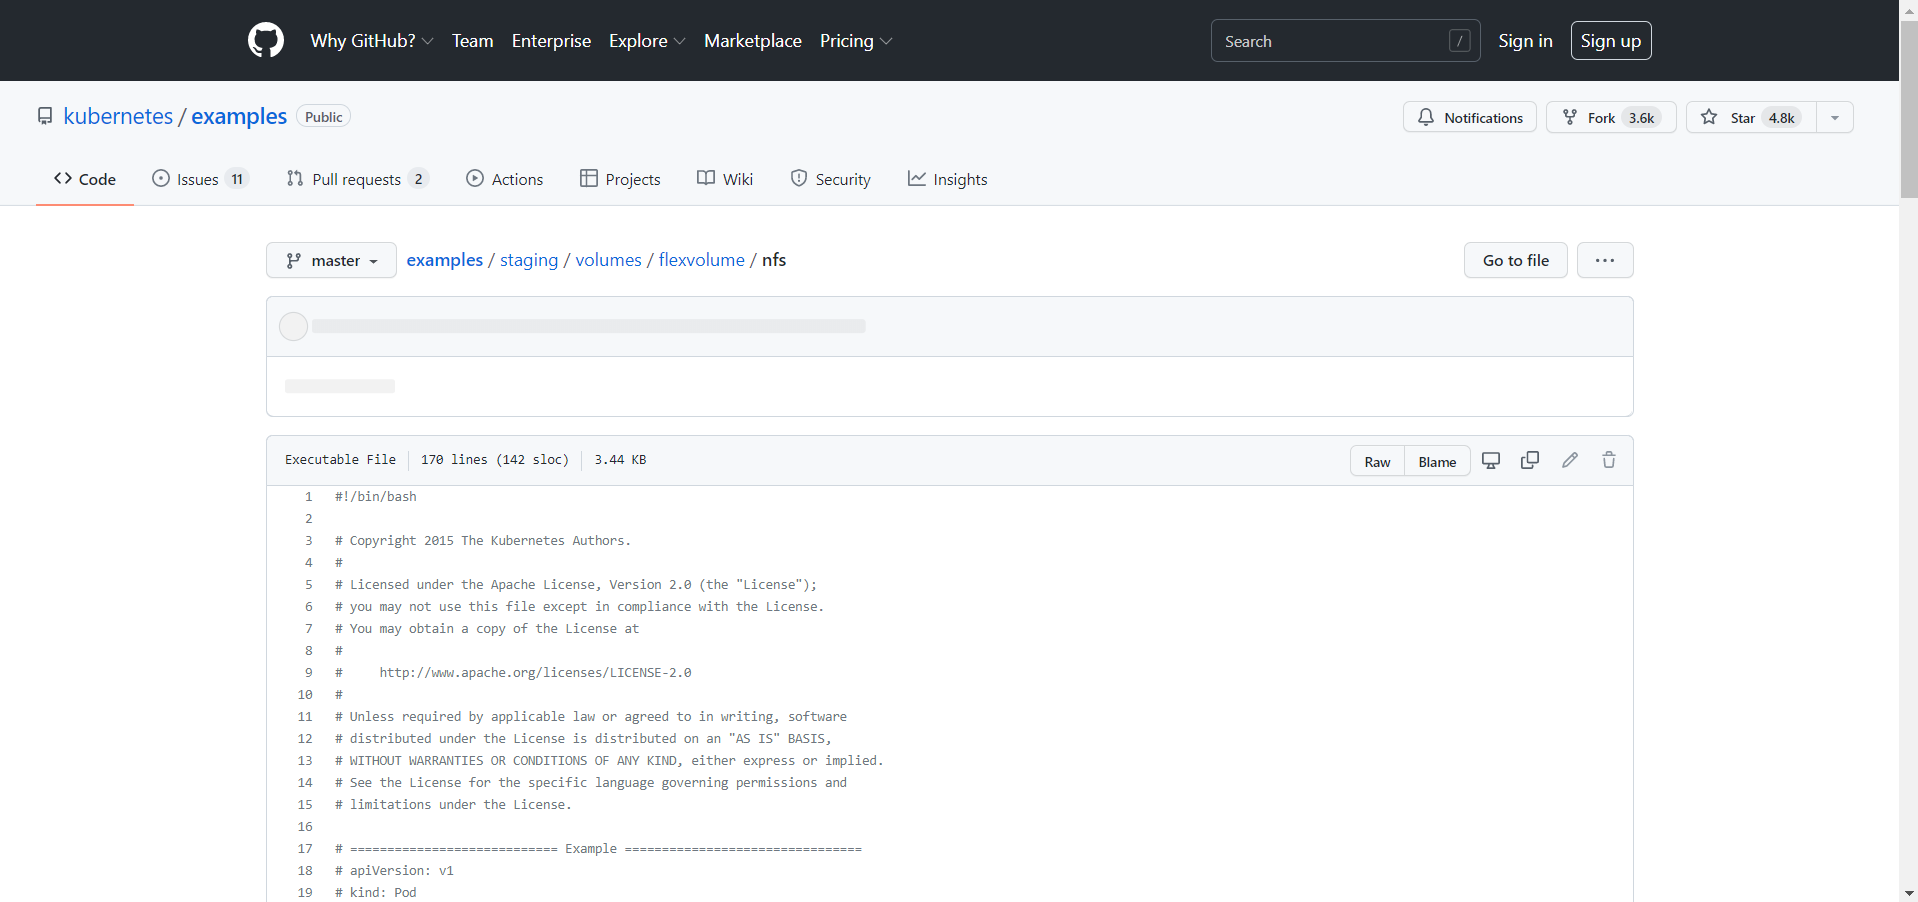1918x902 pixels.
Task: Copy raw contents icon
Action: coord(1530,460)
